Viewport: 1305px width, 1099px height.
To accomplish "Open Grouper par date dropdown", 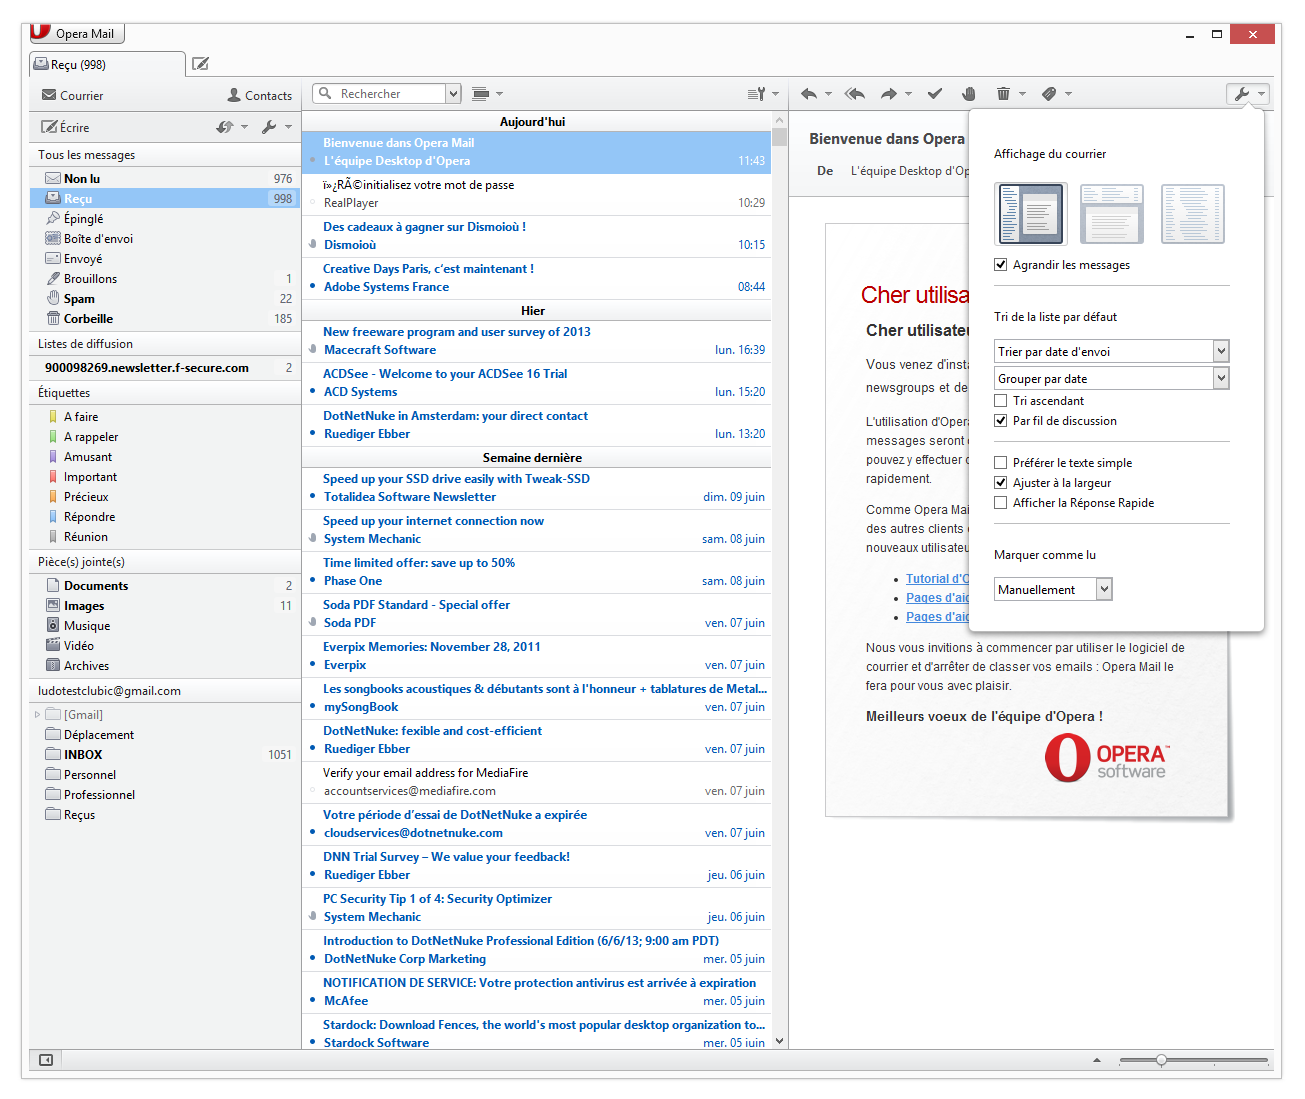I will click(x=1111, y=378).
